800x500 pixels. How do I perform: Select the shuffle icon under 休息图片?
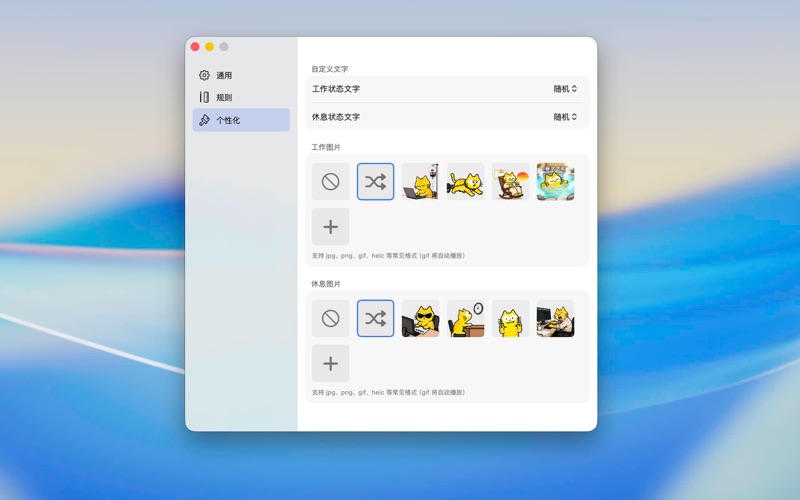coord(376,318)
